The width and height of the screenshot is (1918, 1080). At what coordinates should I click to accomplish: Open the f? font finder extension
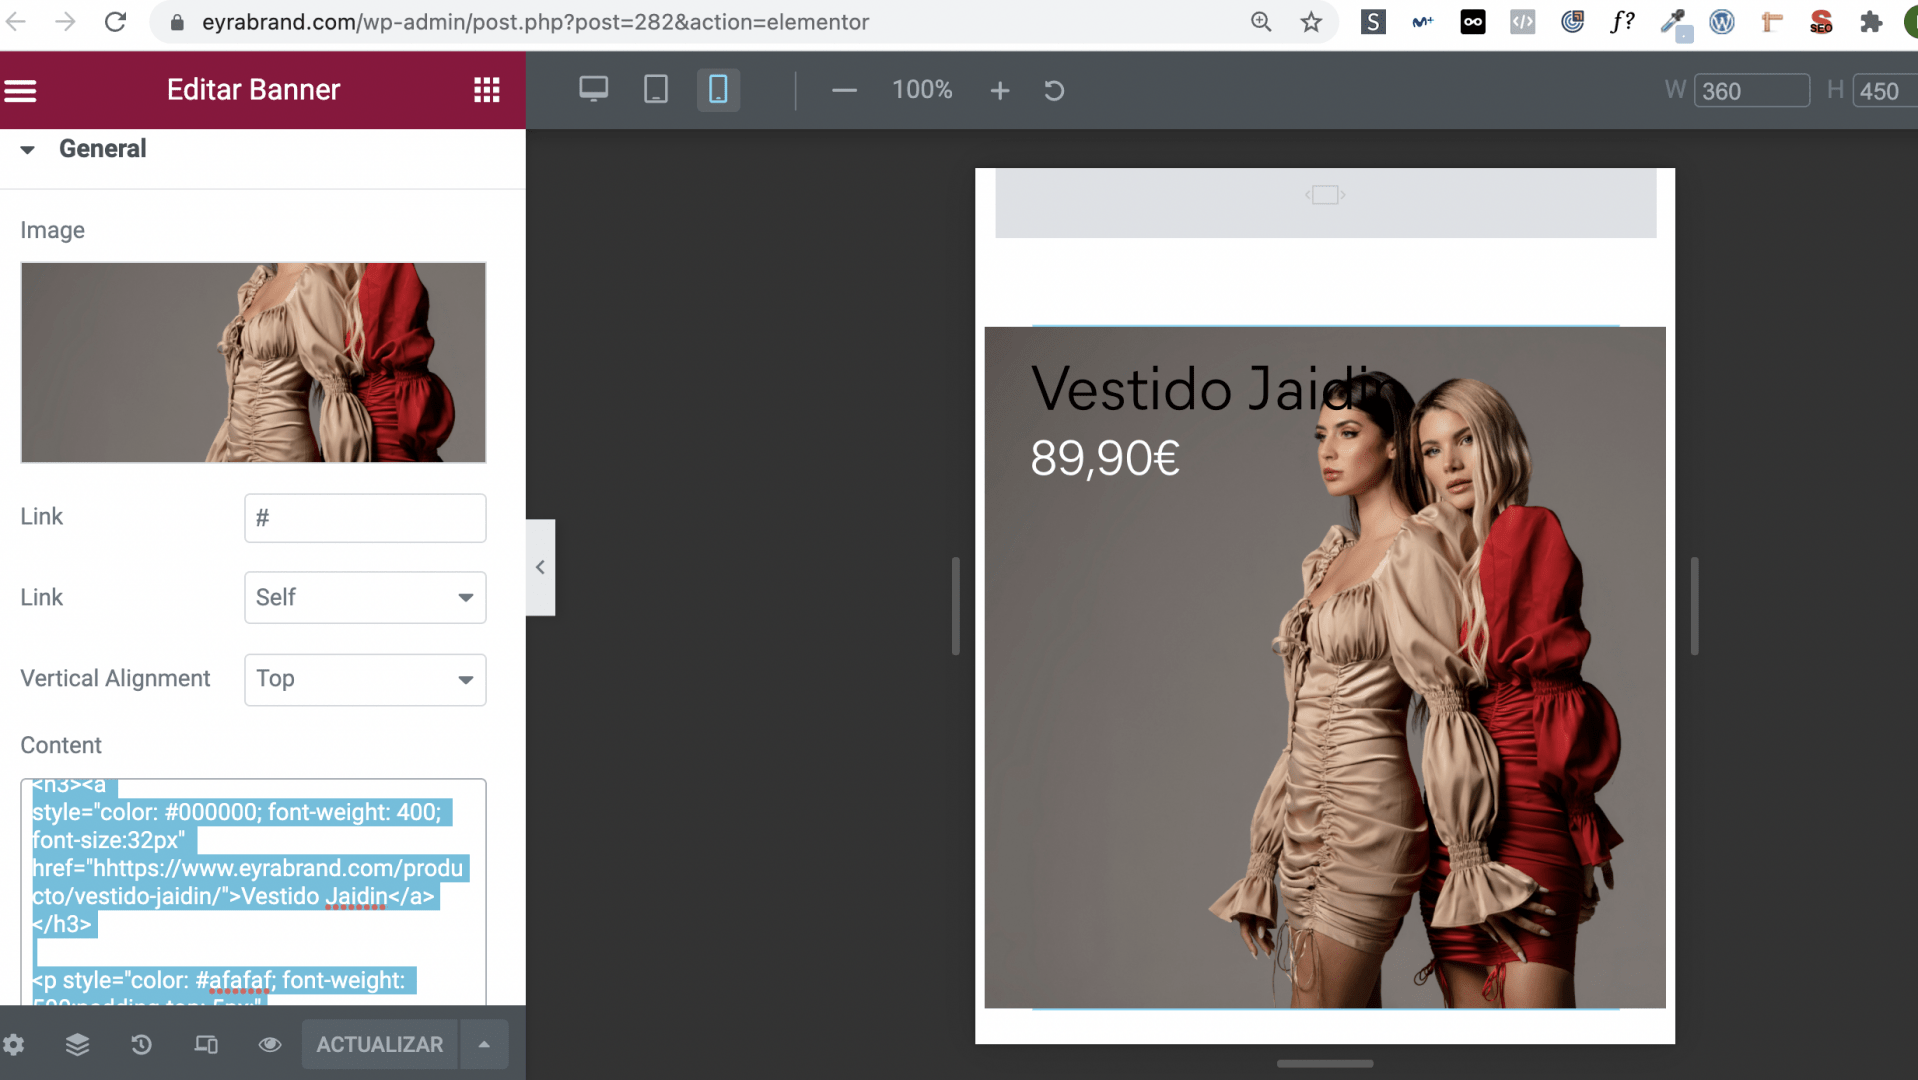coord(1622,22)
